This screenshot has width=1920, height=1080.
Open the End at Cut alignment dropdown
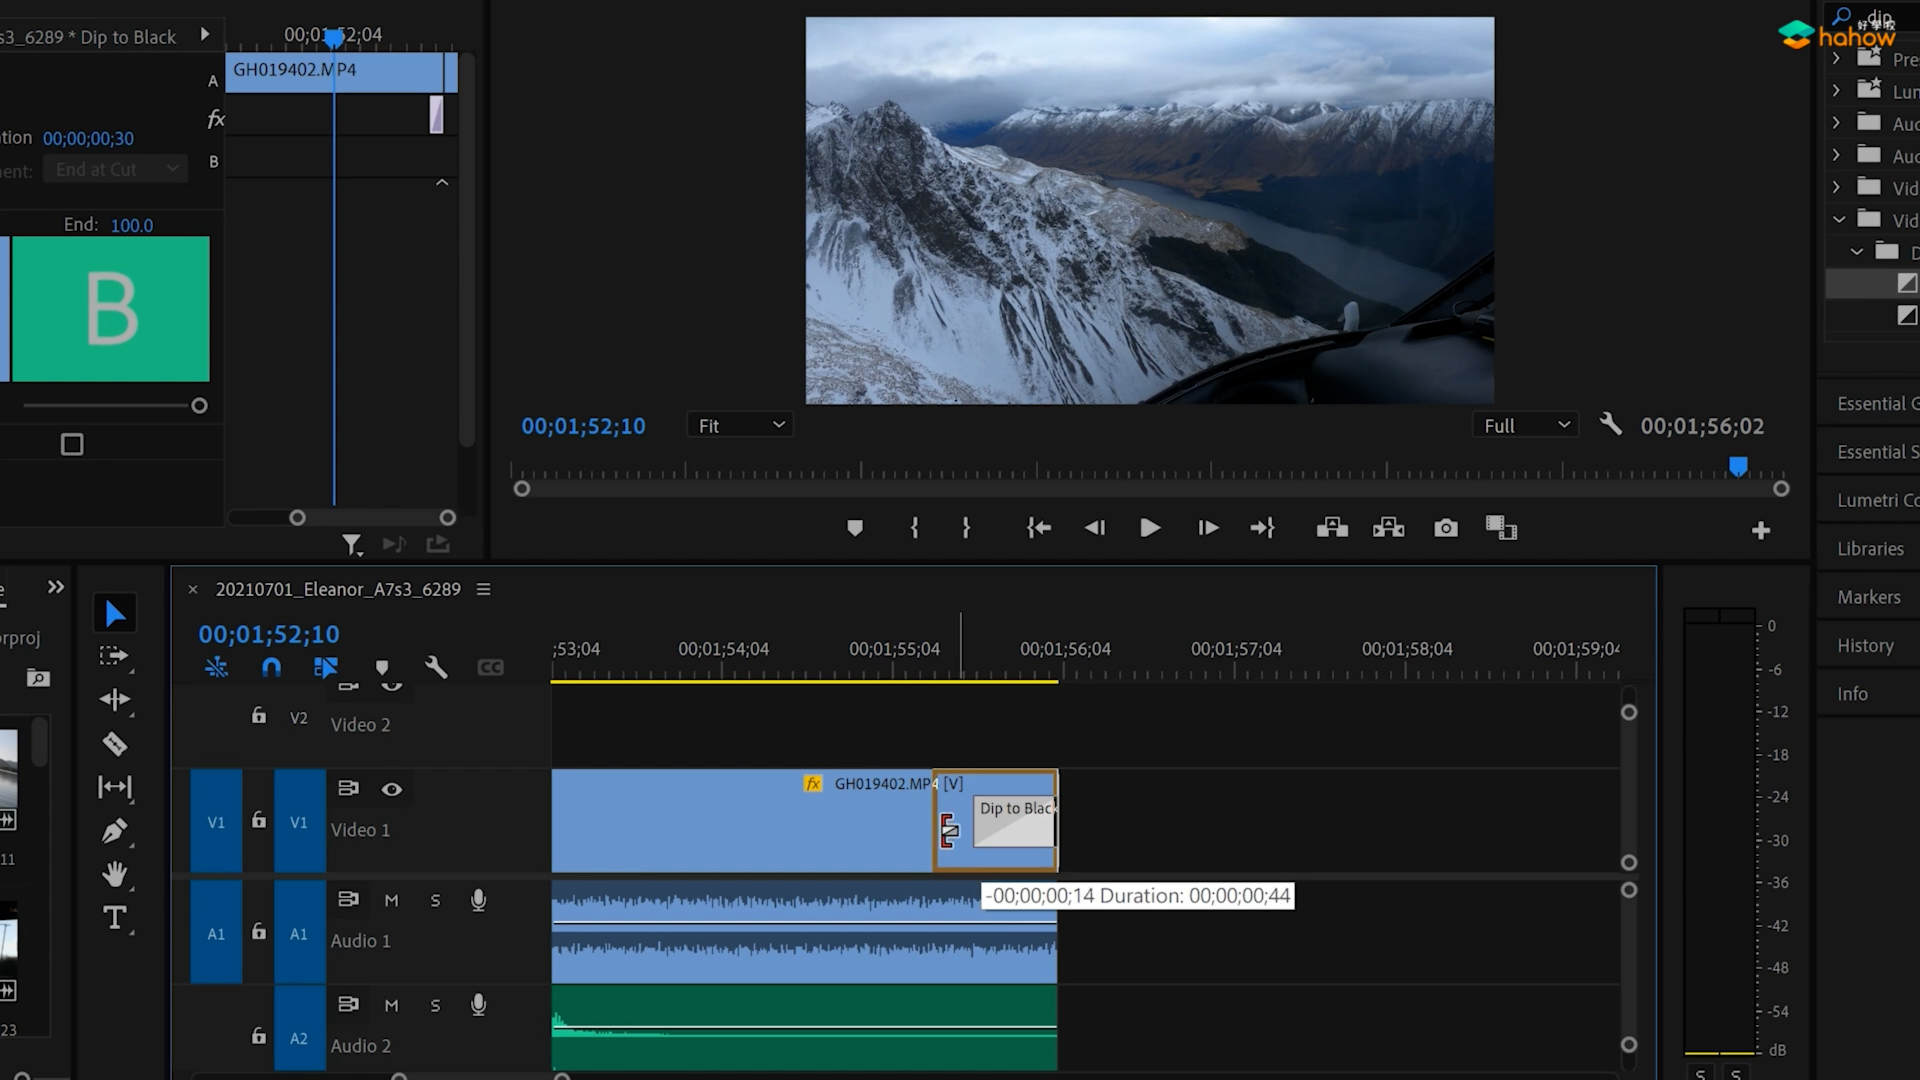pyautogui.click(x=117, y=170)
